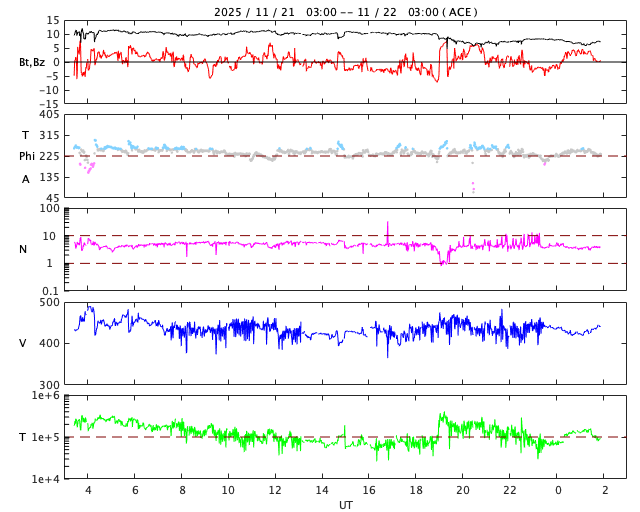Click the tall density spike near 17 UT
The height and width of the screenshot is (512, 640).
tap(388, 230)
